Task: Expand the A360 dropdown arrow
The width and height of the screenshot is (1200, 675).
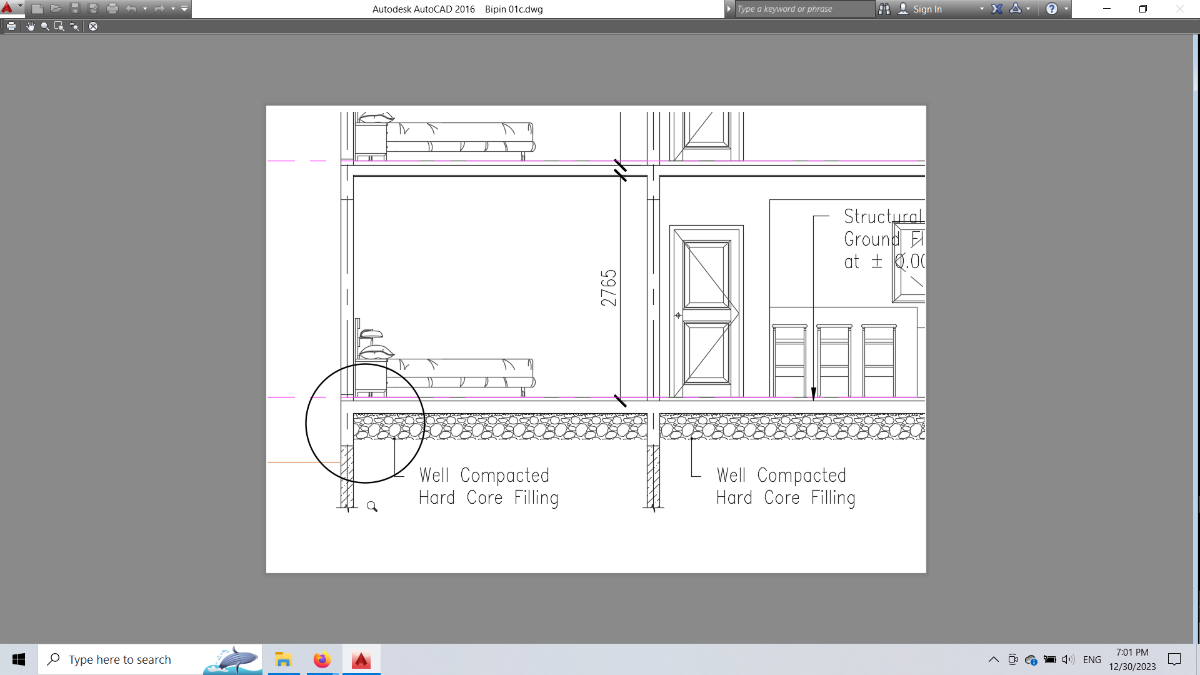Action: pos(1028,9)
